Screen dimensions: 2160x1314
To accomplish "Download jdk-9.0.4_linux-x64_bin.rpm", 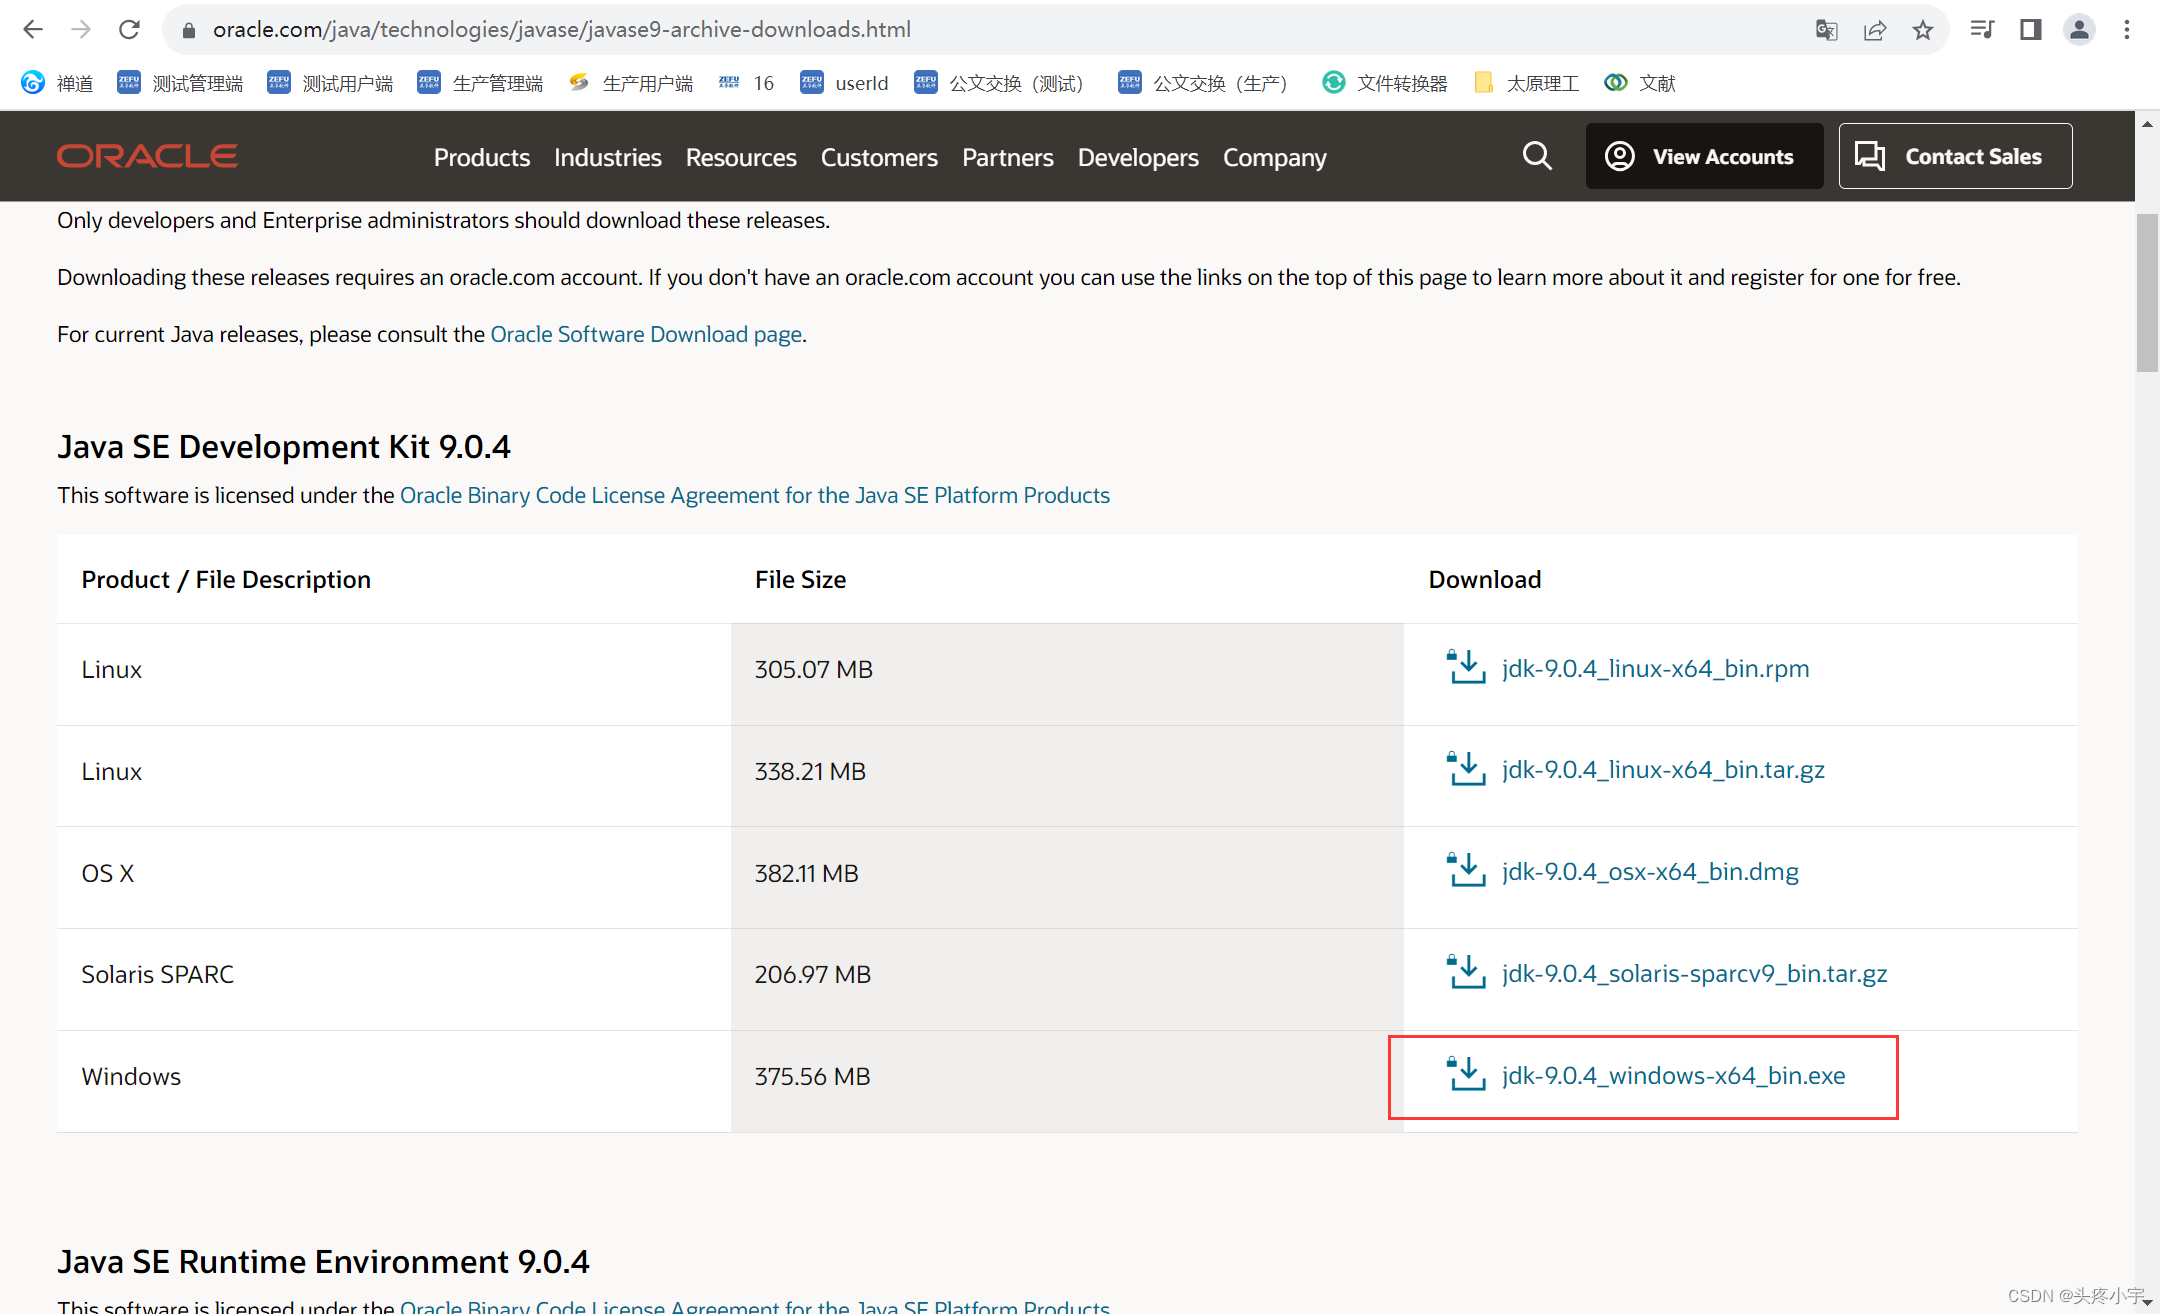I will point(1655,668).
